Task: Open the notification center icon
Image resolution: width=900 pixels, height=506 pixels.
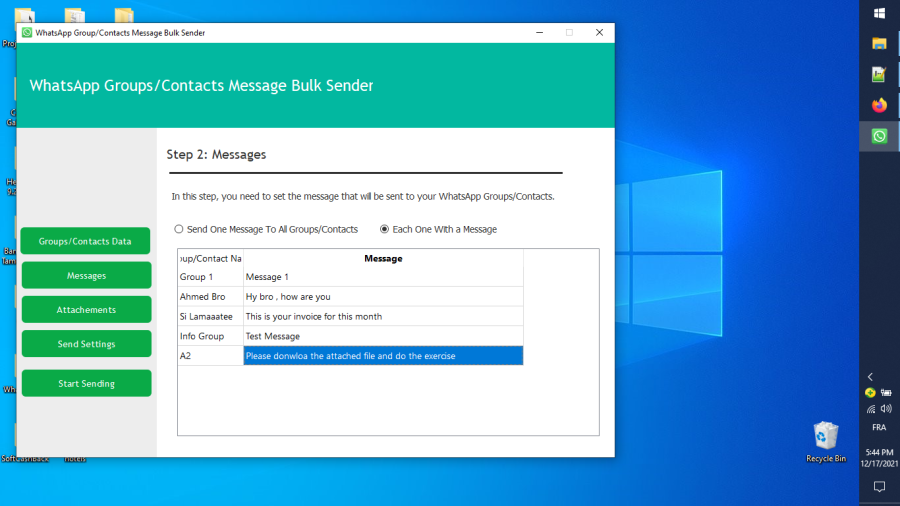Action: tap(879, 486)
